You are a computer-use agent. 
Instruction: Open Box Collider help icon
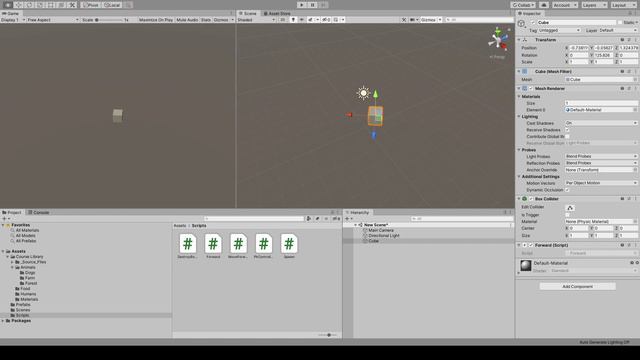(622, 199)
